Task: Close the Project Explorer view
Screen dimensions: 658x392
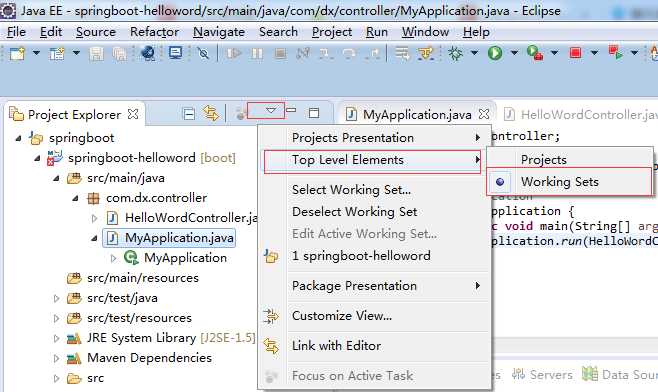Action: [x=133, y=114]
